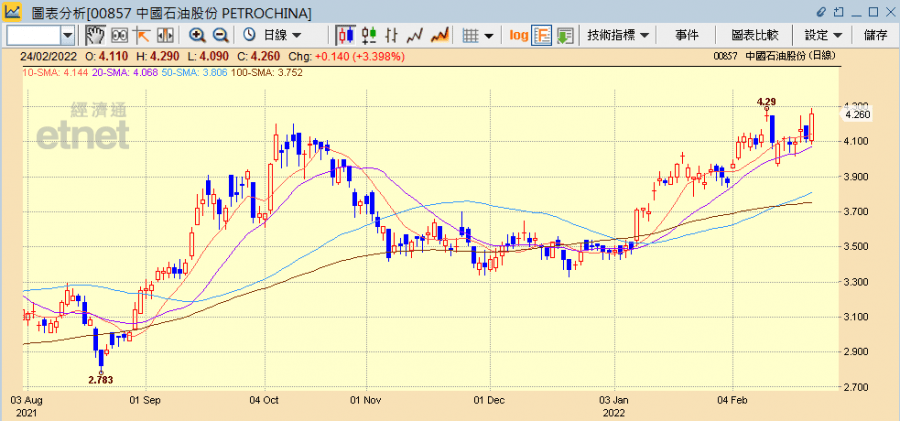Switch to candlestick chart type
Image resolution: width=900 pixels, height=421 pixels.
click(x=347, y=35)
